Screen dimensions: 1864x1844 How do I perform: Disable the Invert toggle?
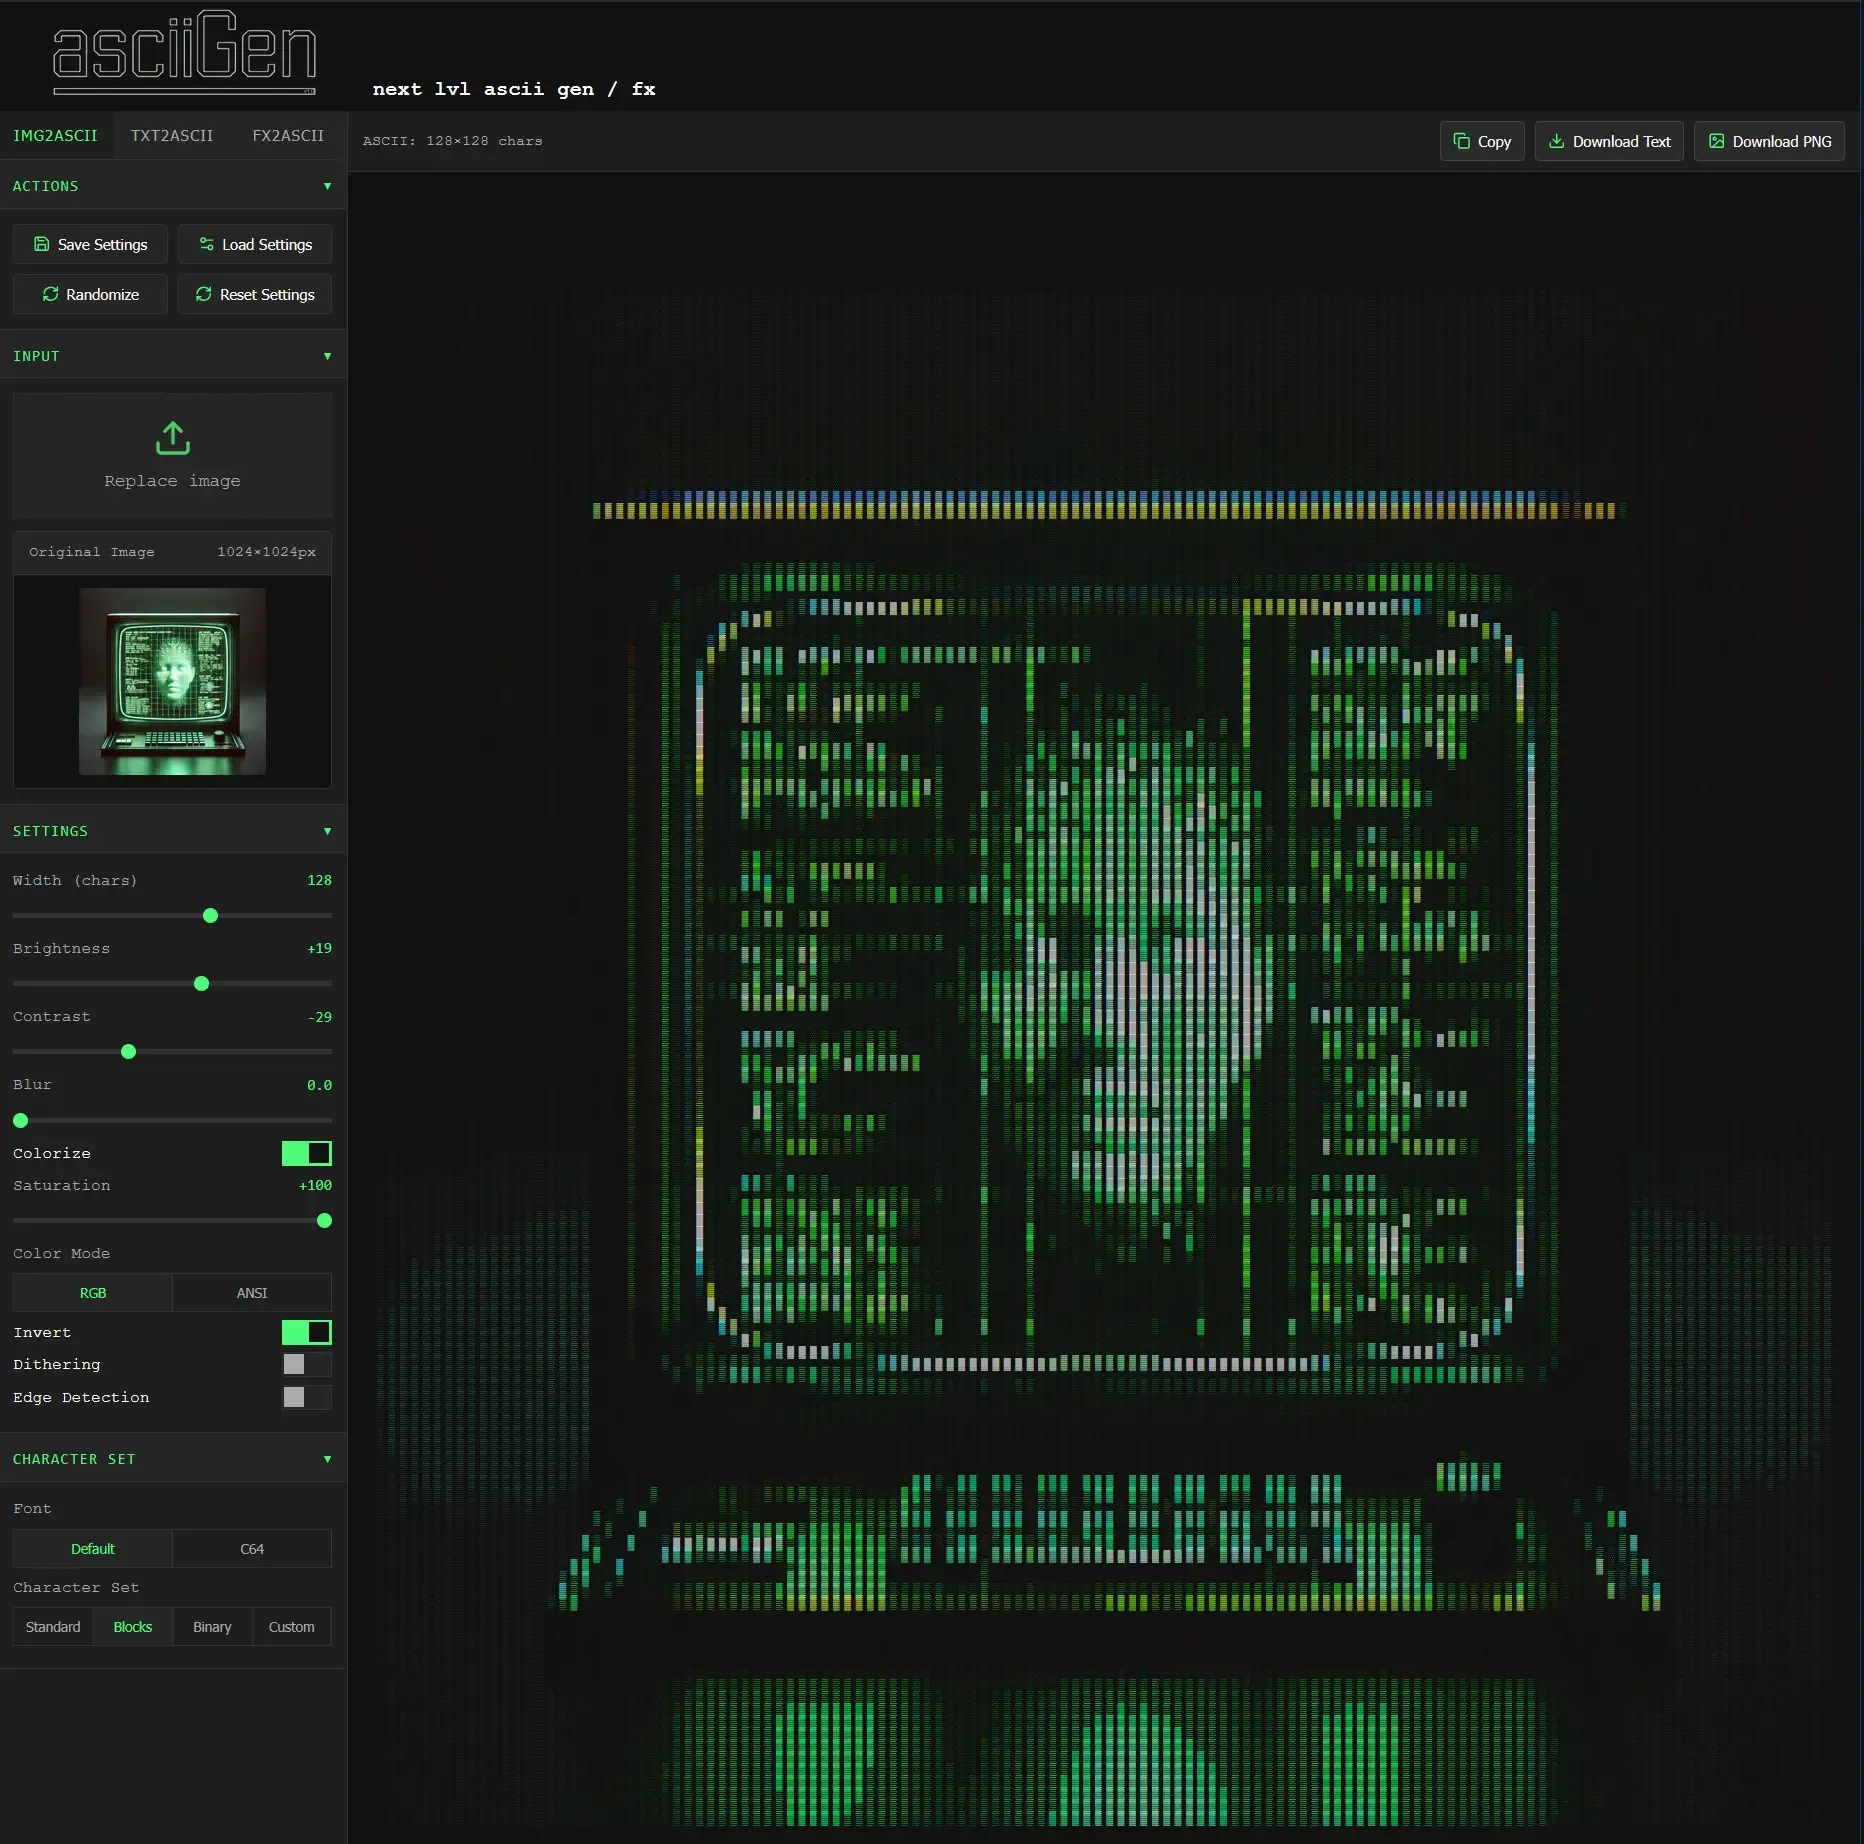tap(306, 1332)
